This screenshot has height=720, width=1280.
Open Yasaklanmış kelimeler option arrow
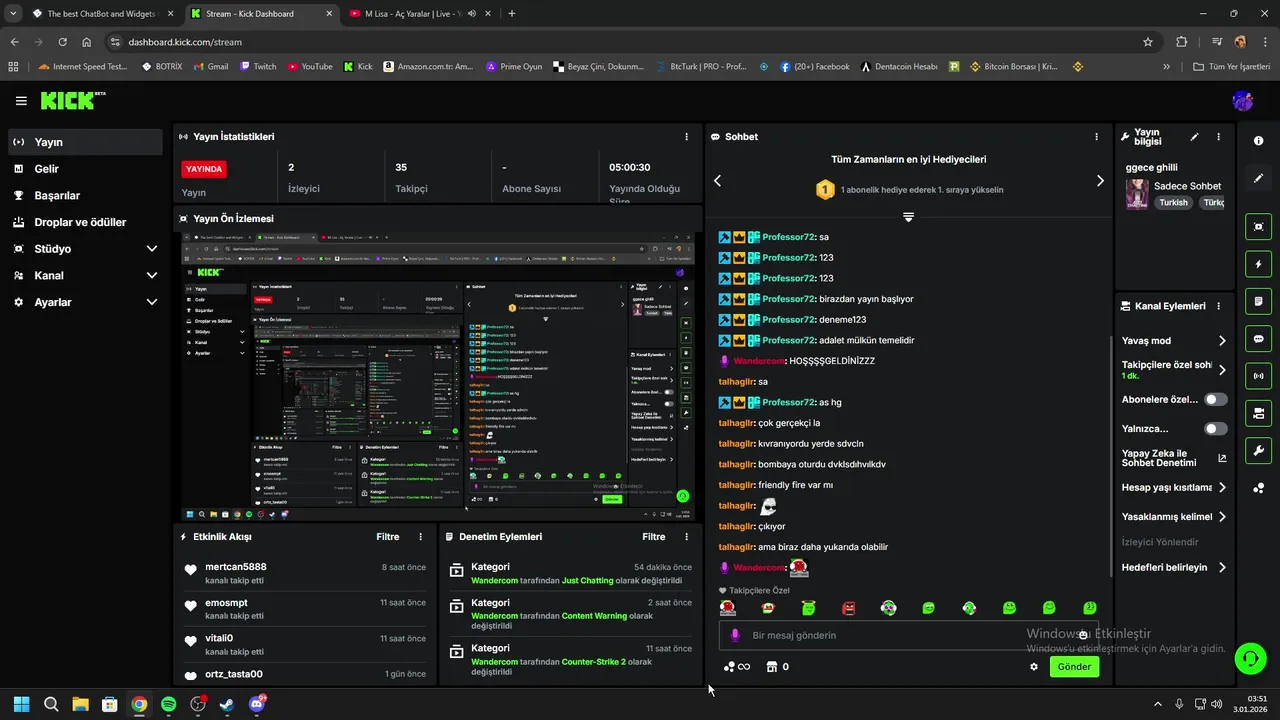1222,517
